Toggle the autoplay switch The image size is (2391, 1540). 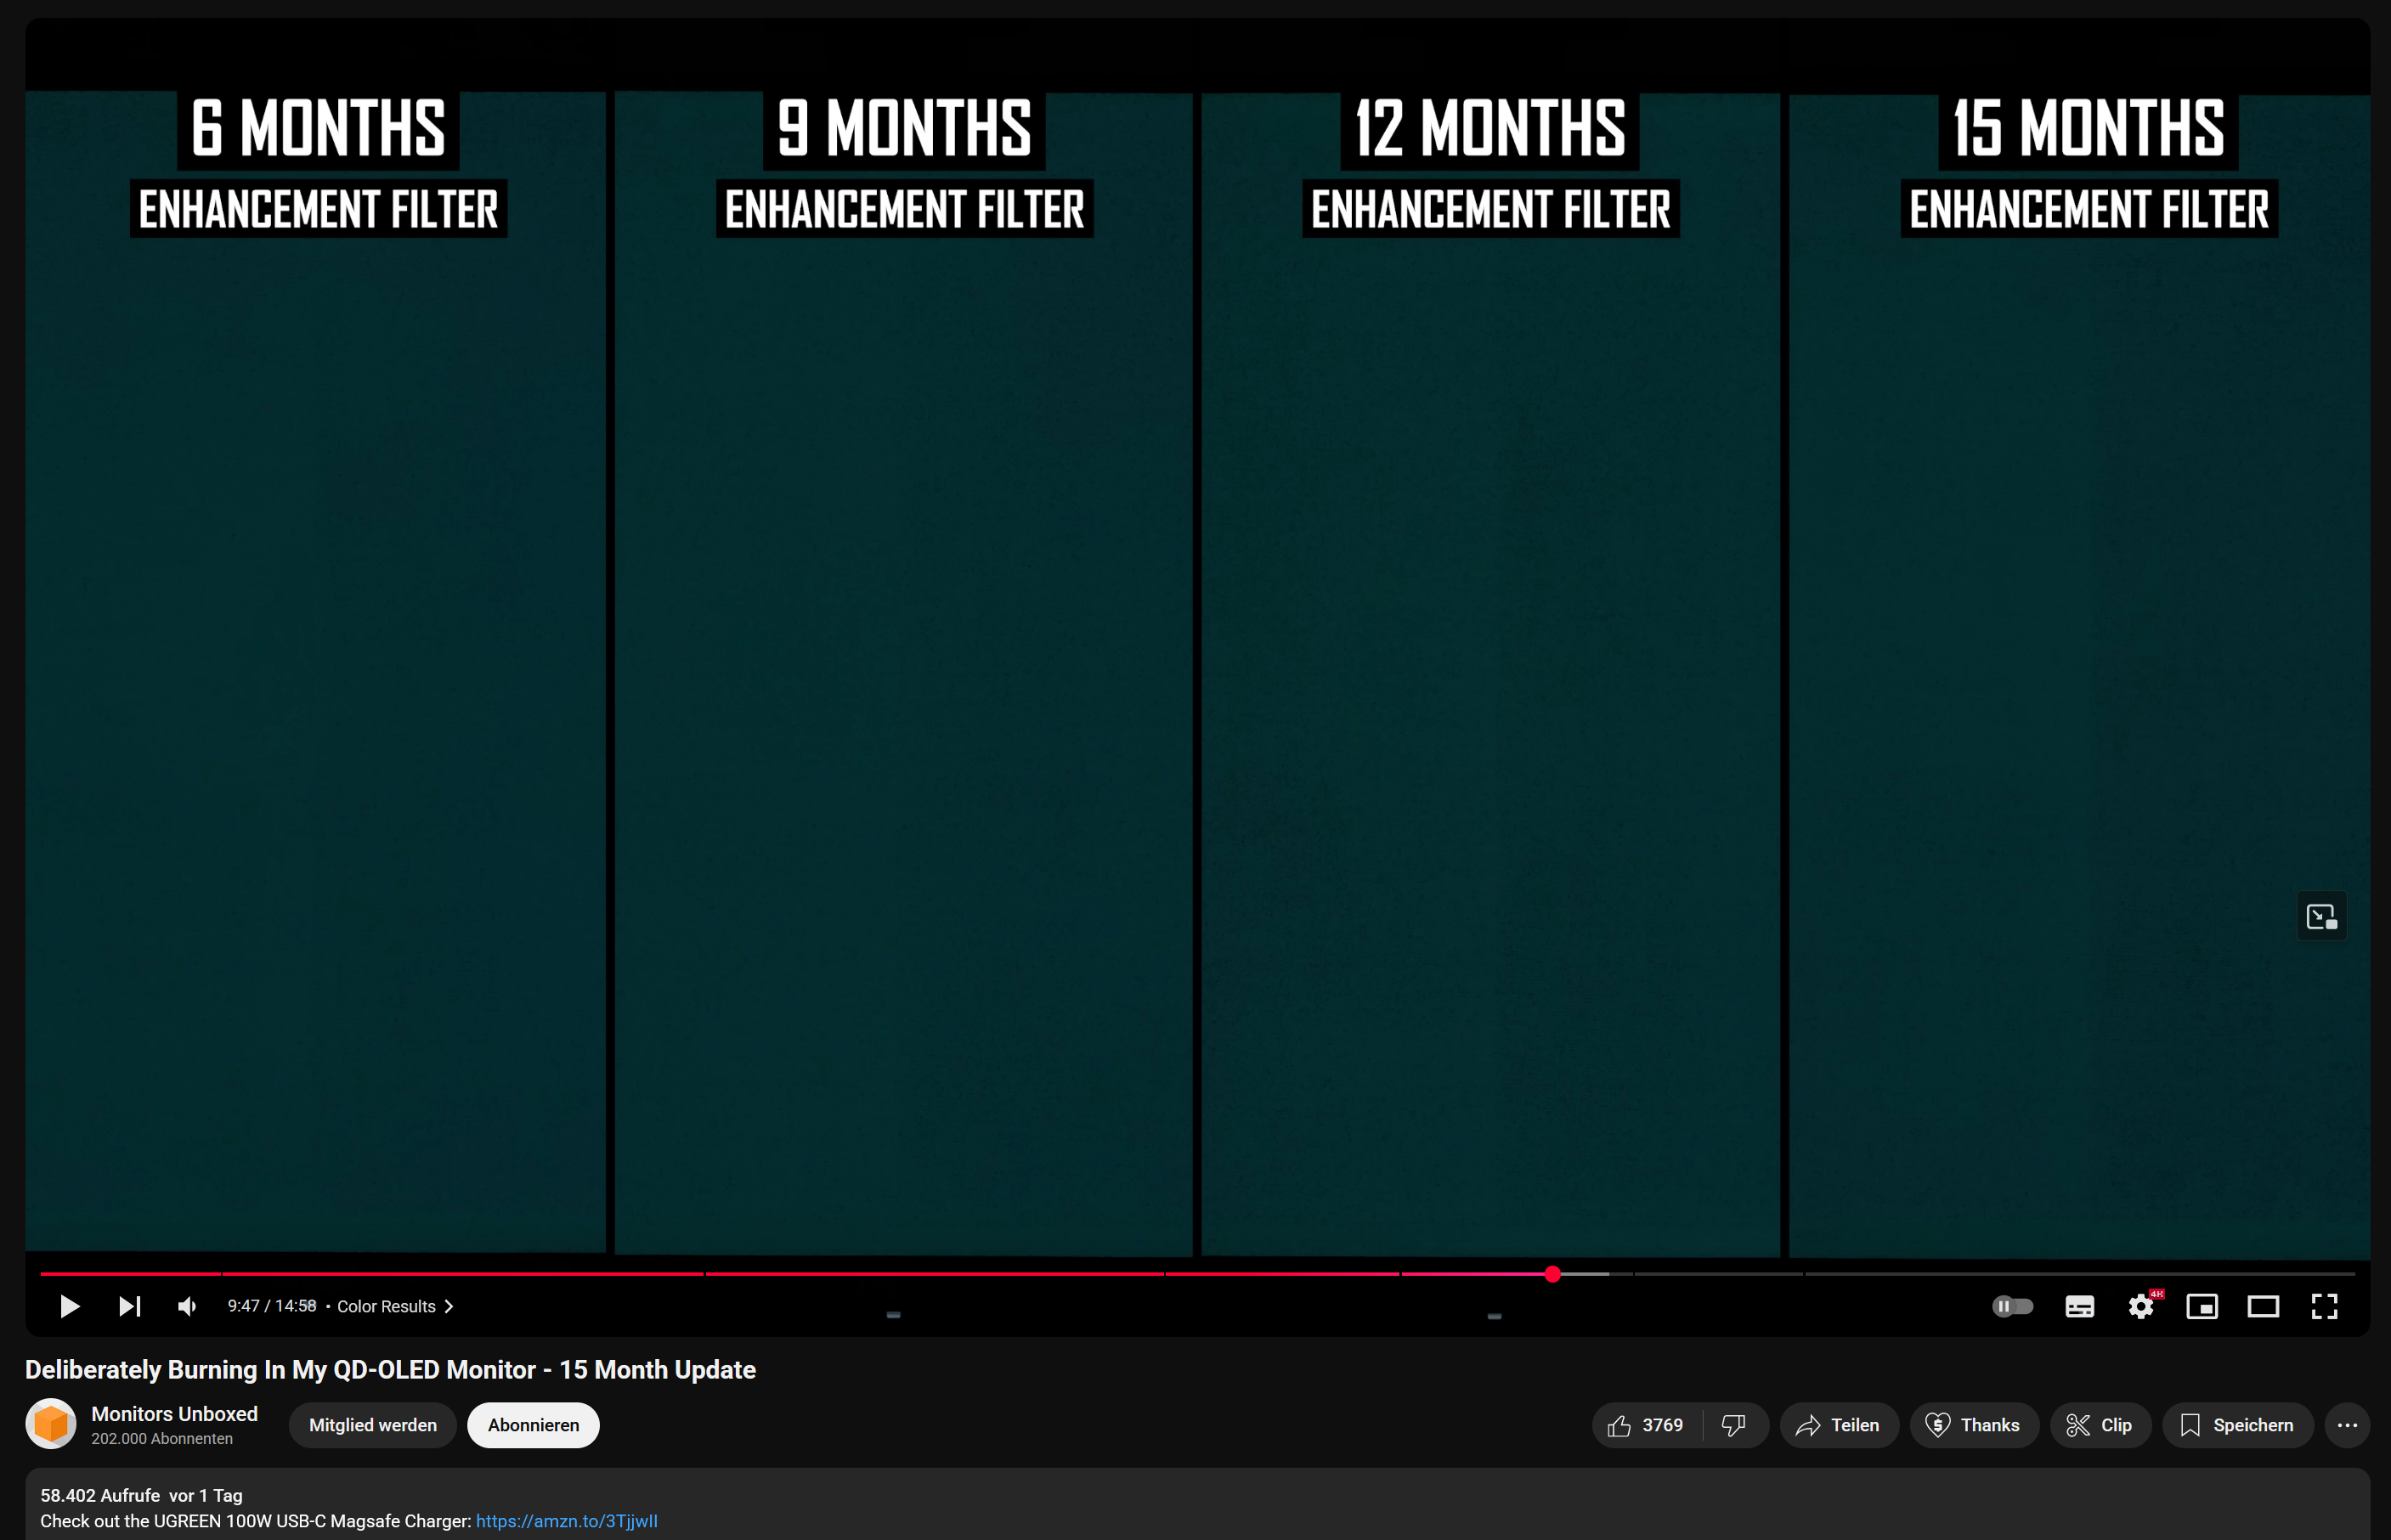[x=2012, y=1306]
